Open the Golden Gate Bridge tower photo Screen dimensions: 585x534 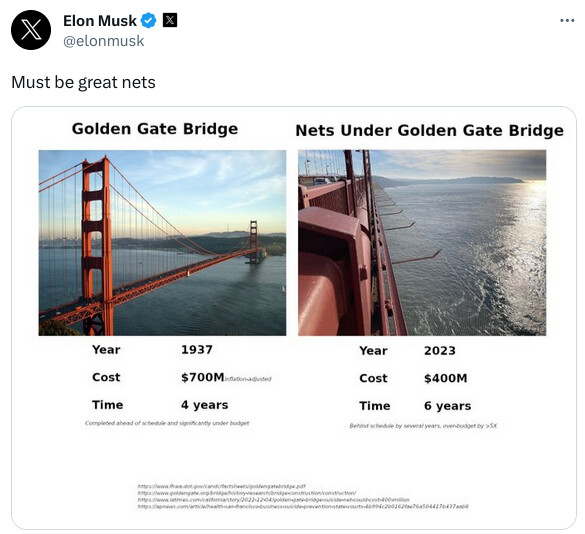click(x=162, y=243)
